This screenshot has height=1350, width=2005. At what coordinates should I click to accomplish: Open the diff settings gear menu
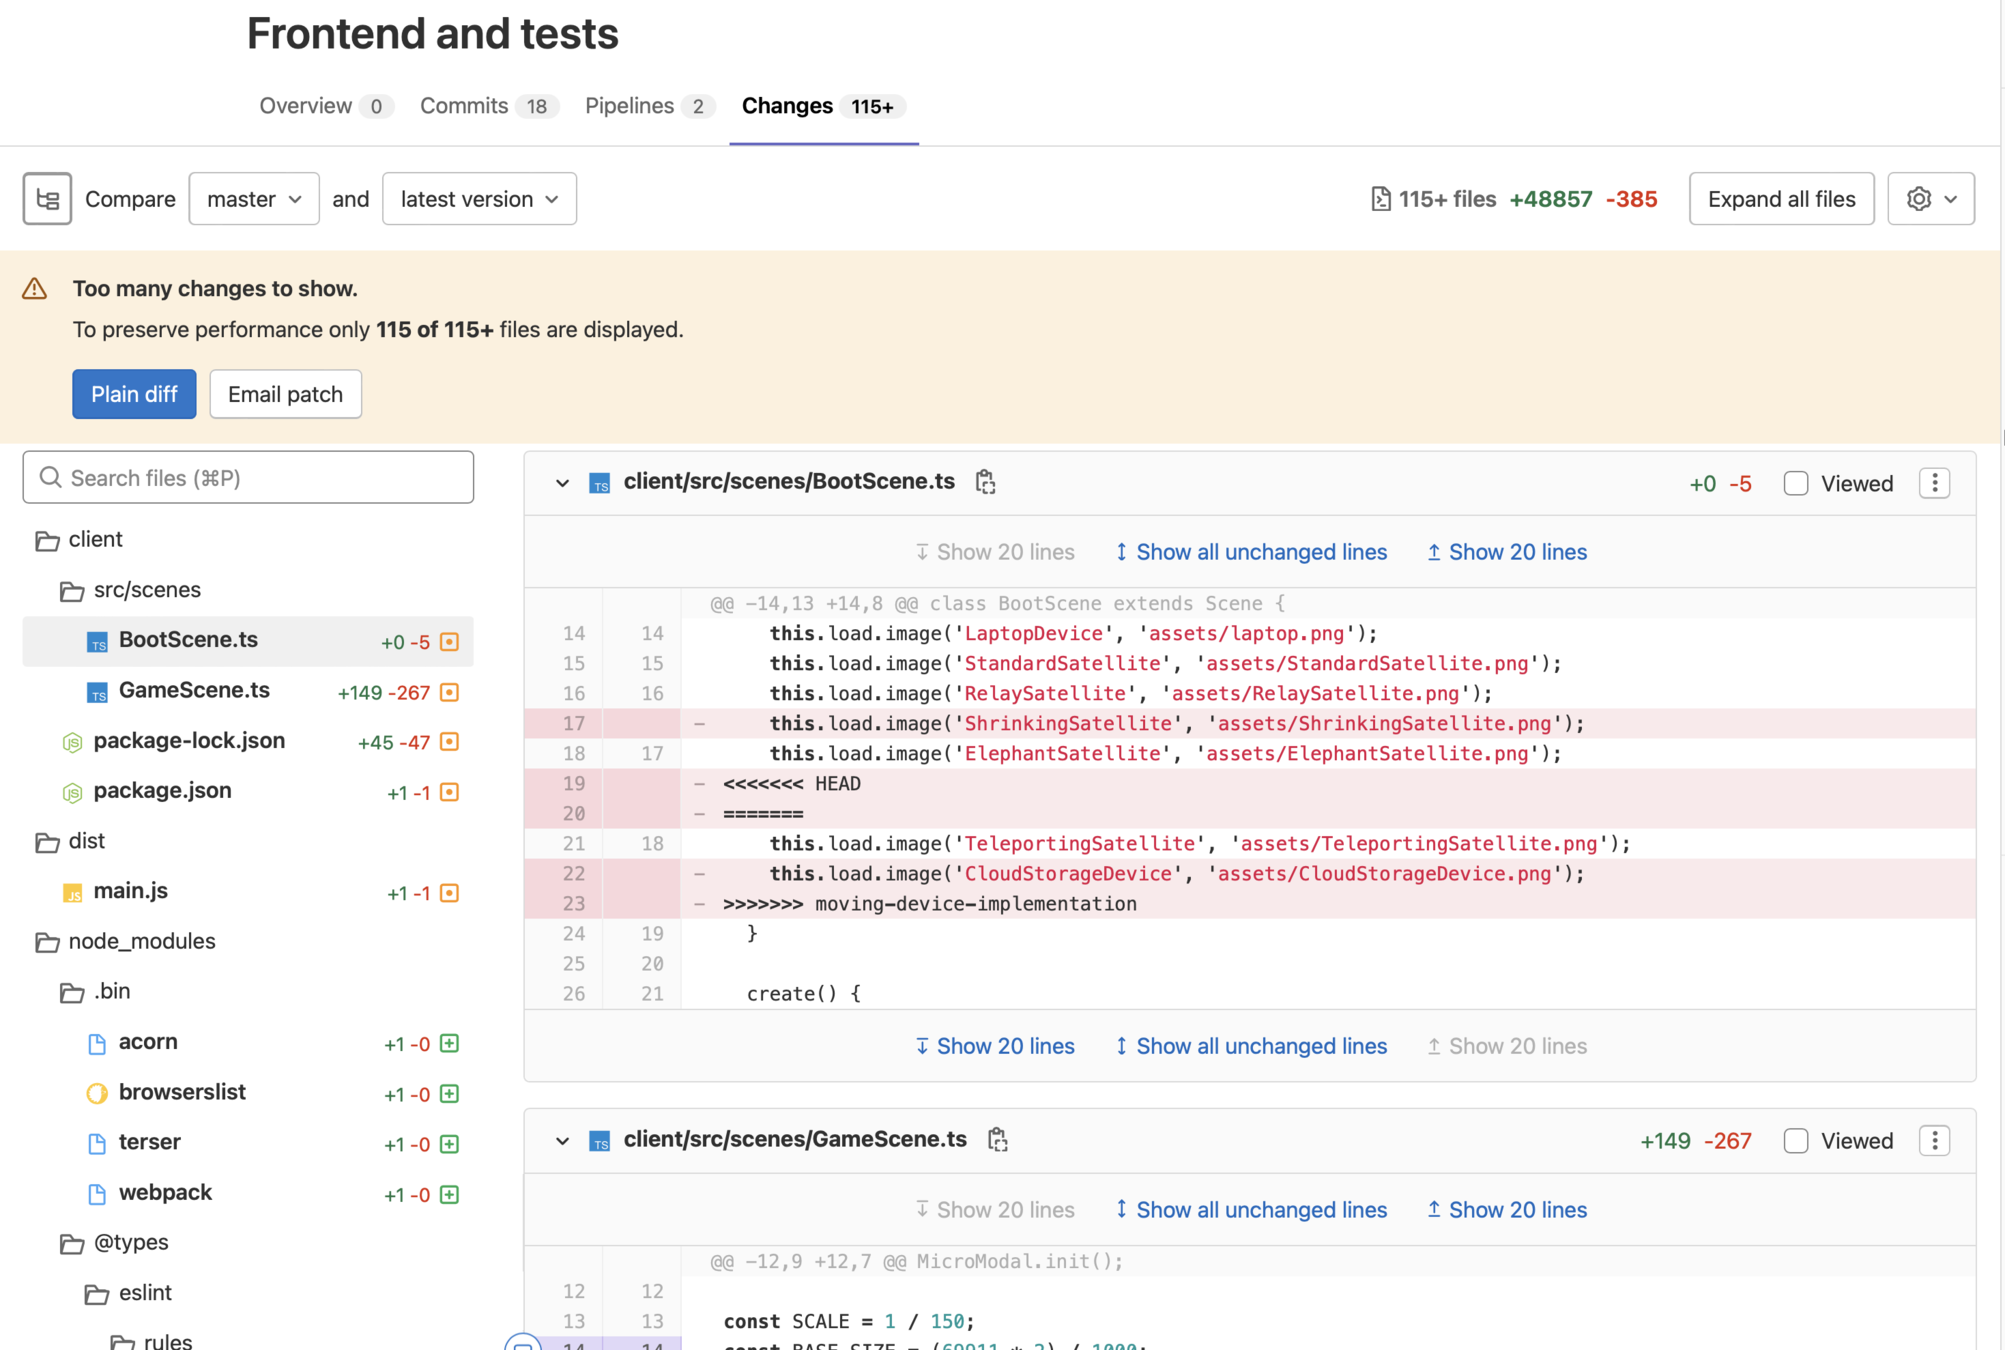1930,199
